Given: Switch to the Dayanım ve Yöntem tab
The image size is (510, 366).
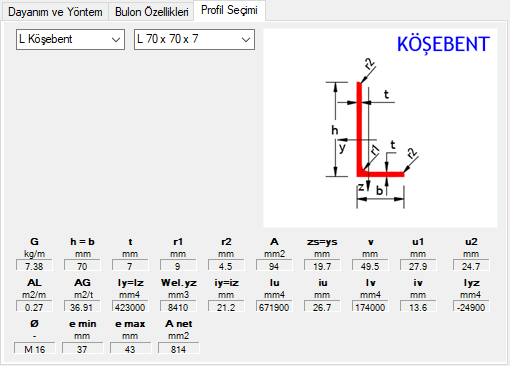Looking at the screenshot, I should (x=55, y=12).
